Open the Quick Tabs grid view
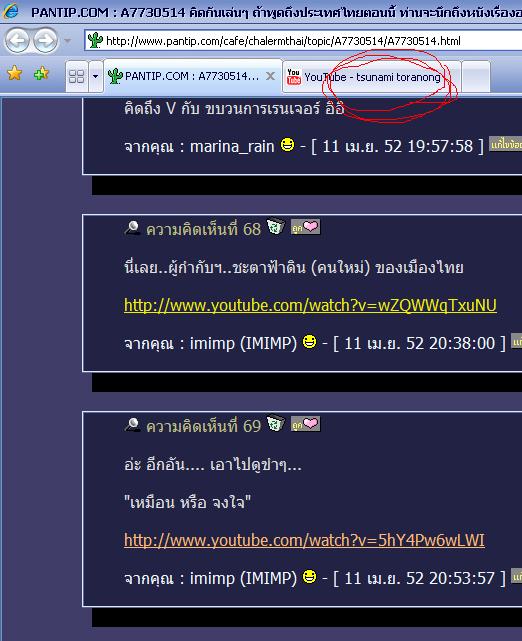Image resolution: width=522 pixels, height=641 pixels. click(77, 76)
